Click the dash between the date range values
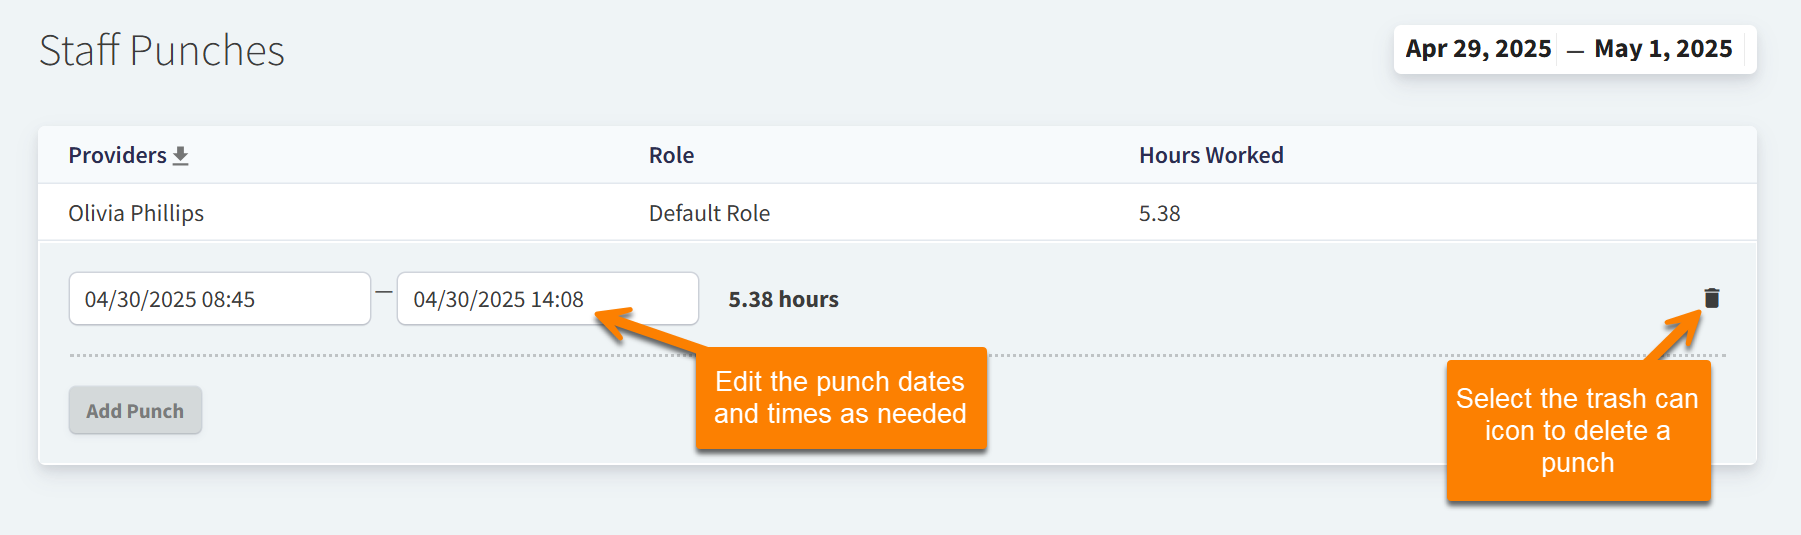This screenshot has height=535, width=1801. coord(1575,51)
